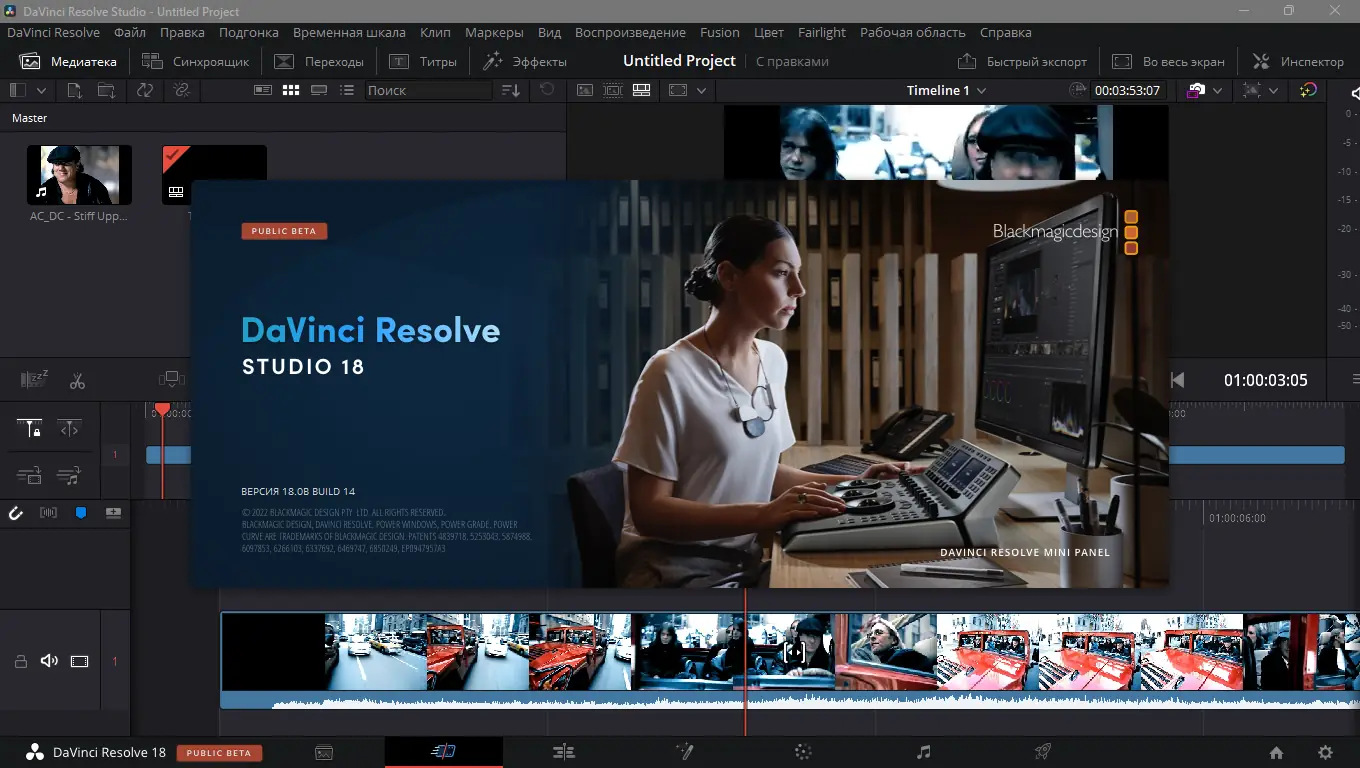This screenshot has width=1360, height=768.
Task: Open the Fusion menu
Action: pos(720,32)
